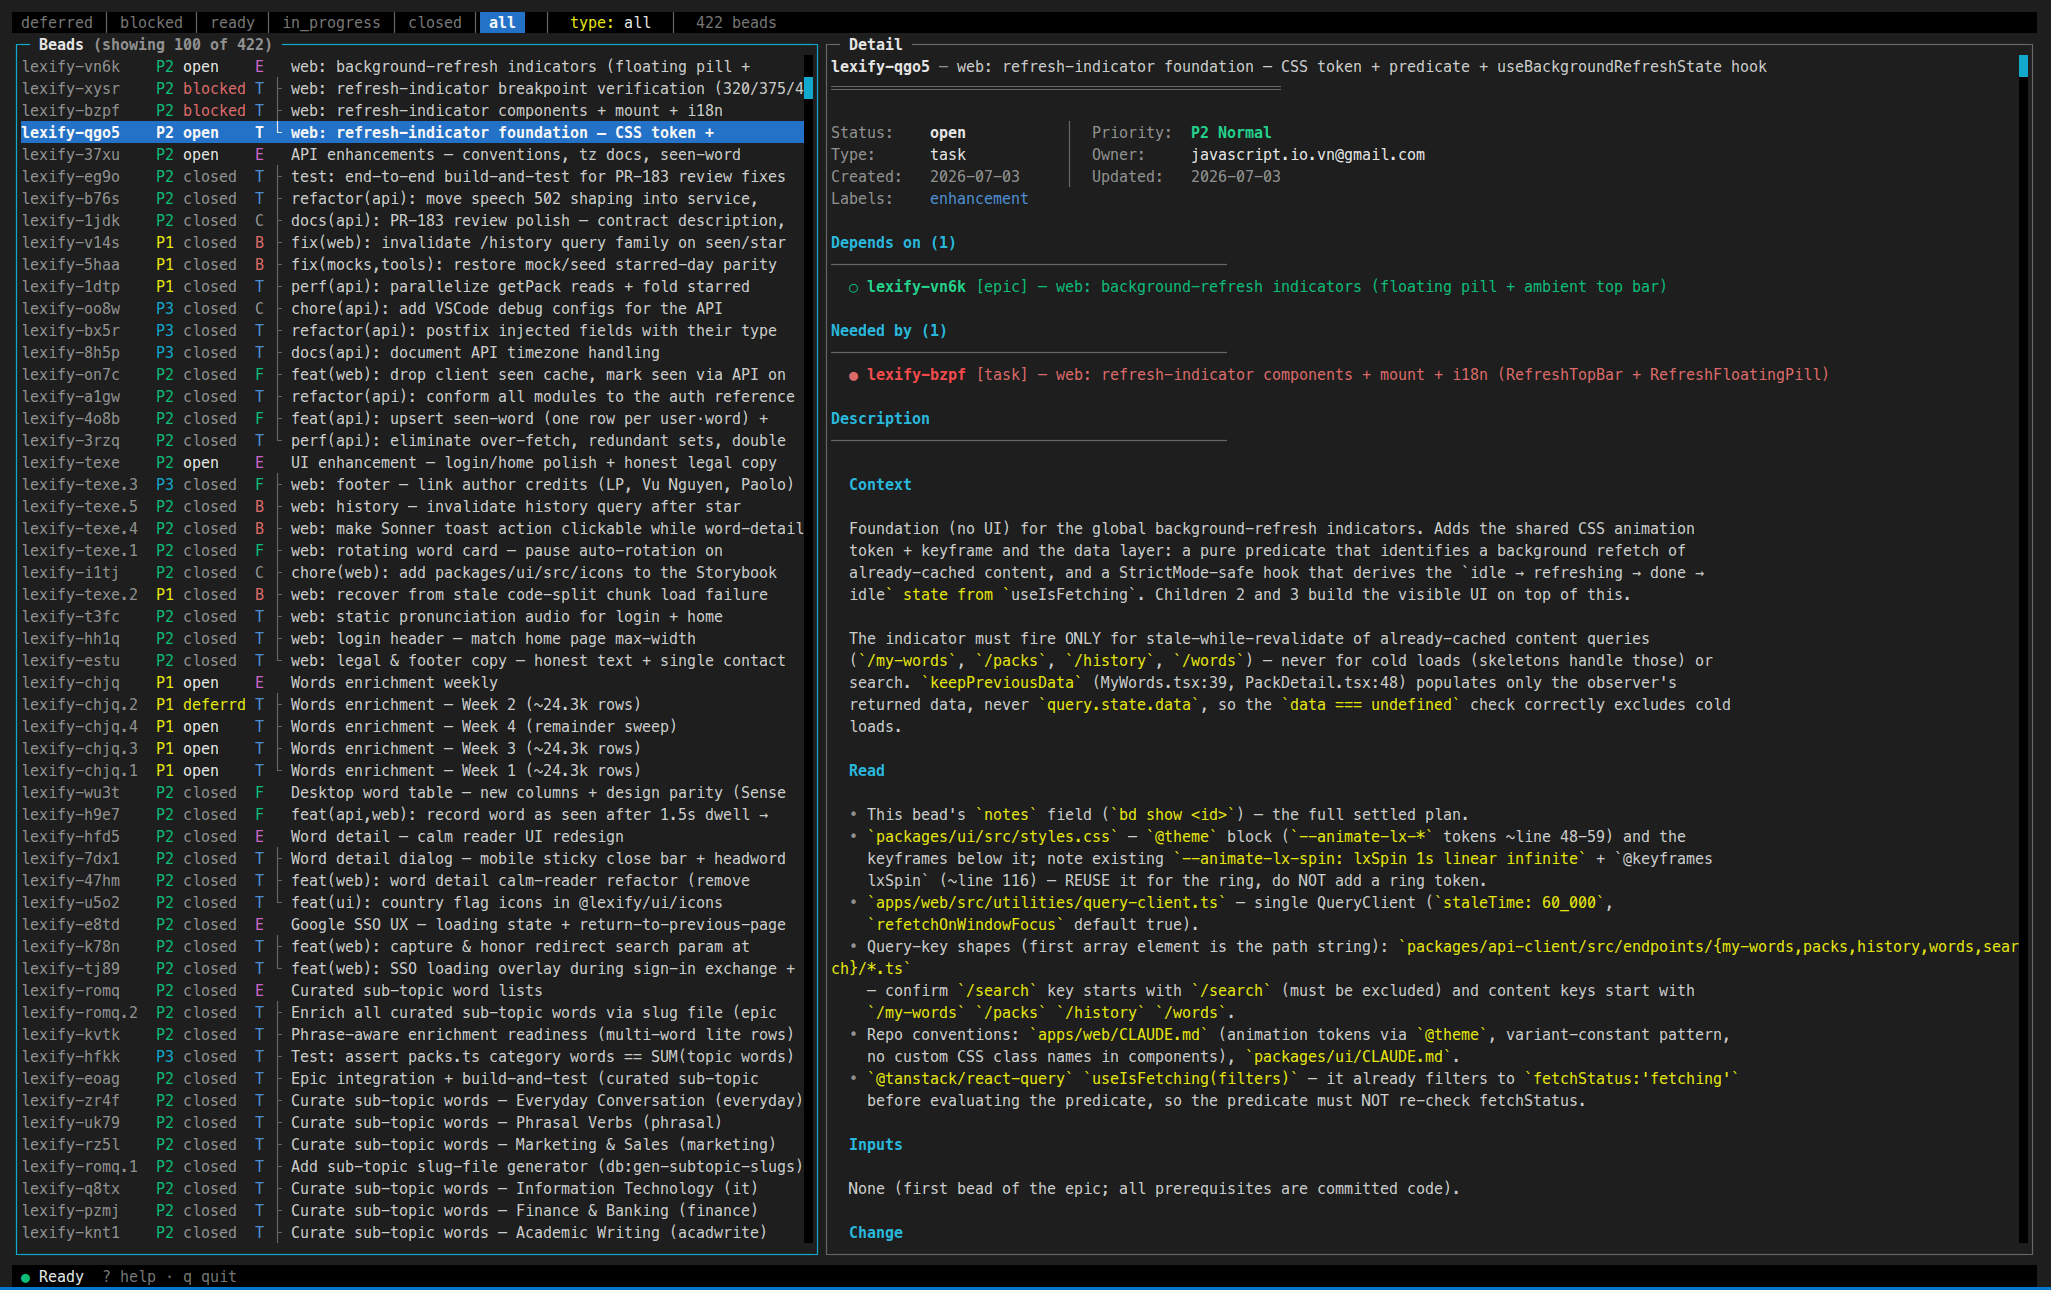
Task: Click the '? help' hint in status bar
Action: pos(129,1276)
